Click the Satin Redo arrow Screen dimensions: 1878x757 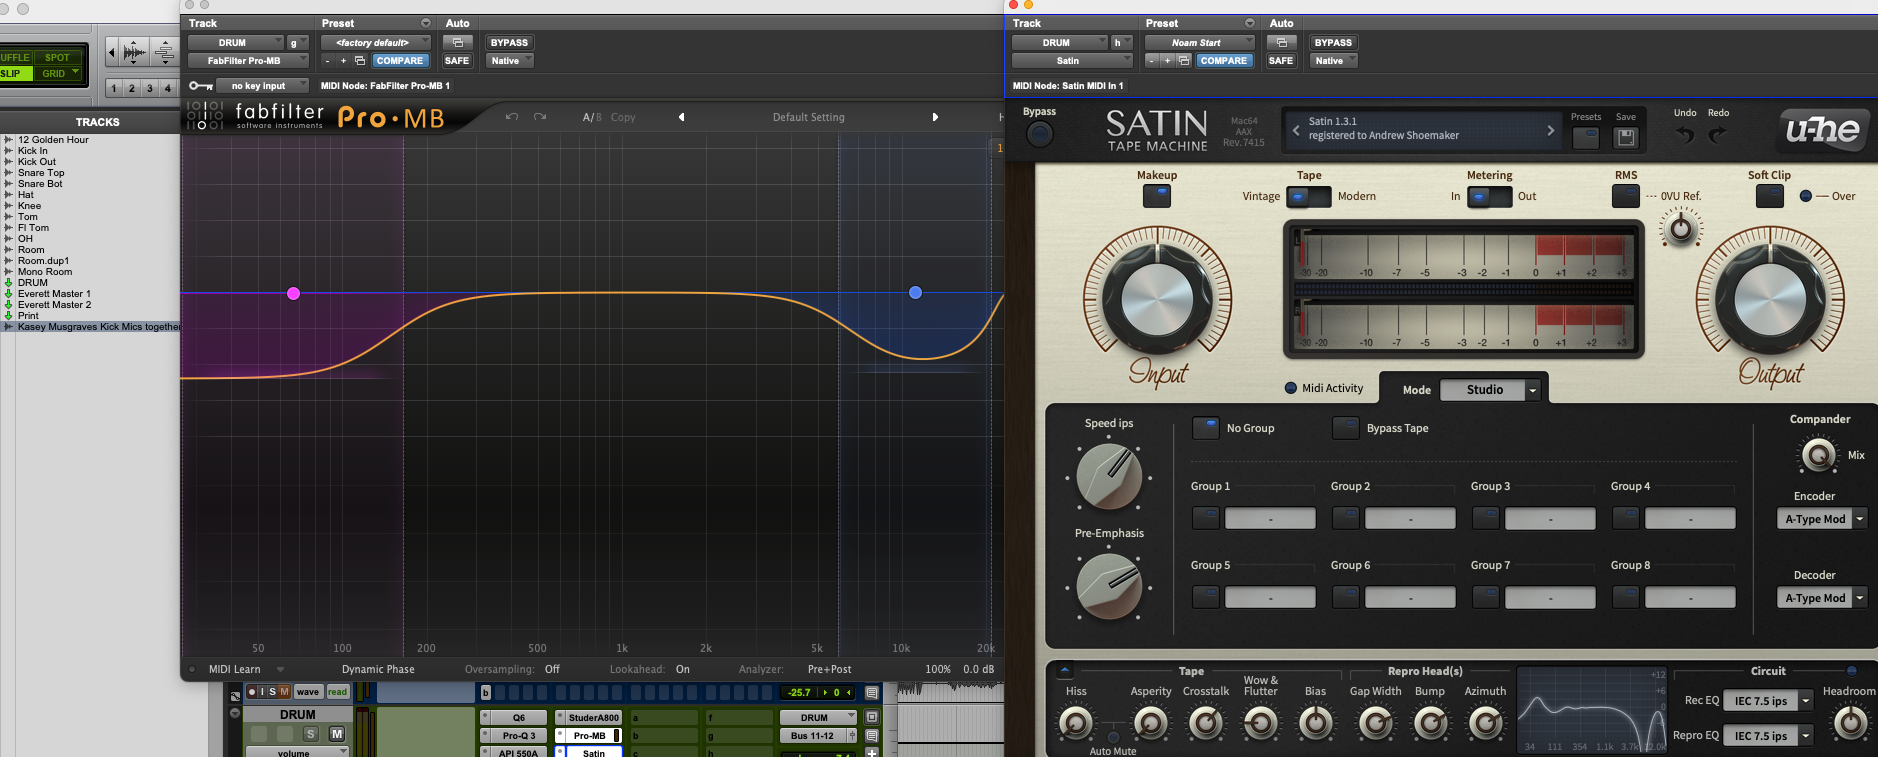(1718, 134)
